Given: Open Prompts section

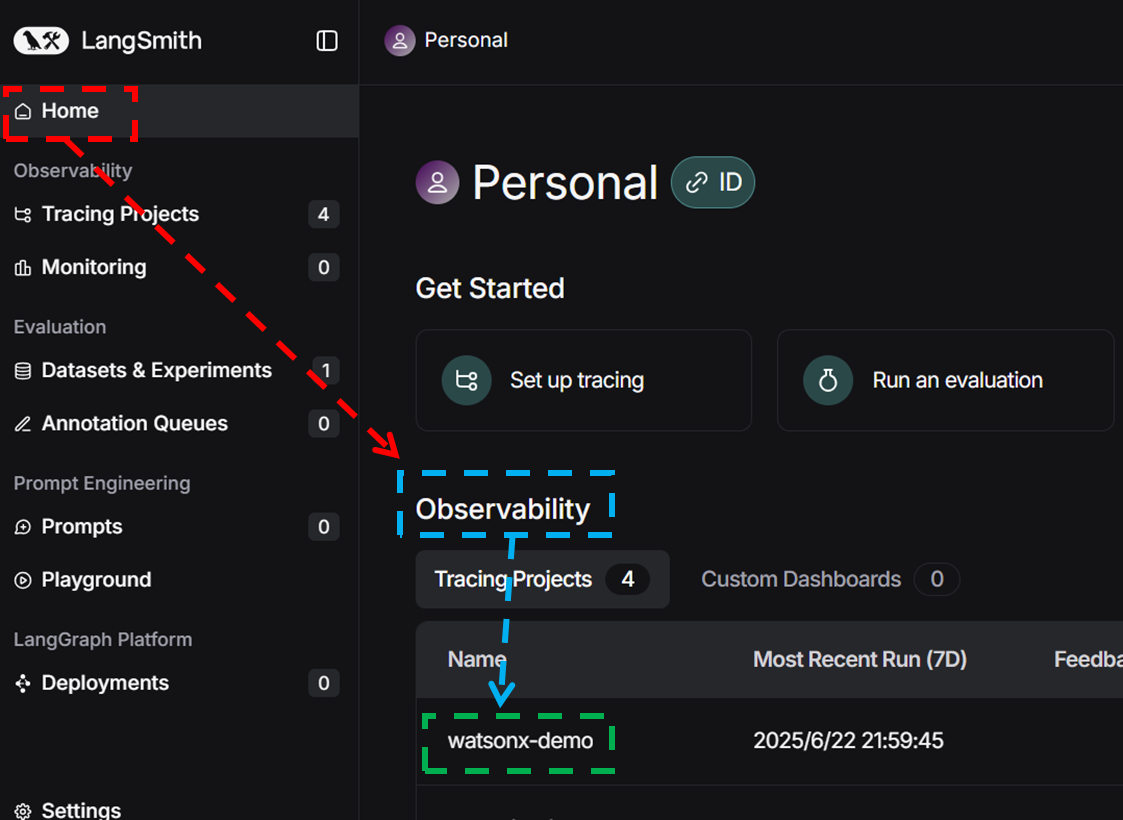Looking at the screenshot, I should tap(179, 527).
